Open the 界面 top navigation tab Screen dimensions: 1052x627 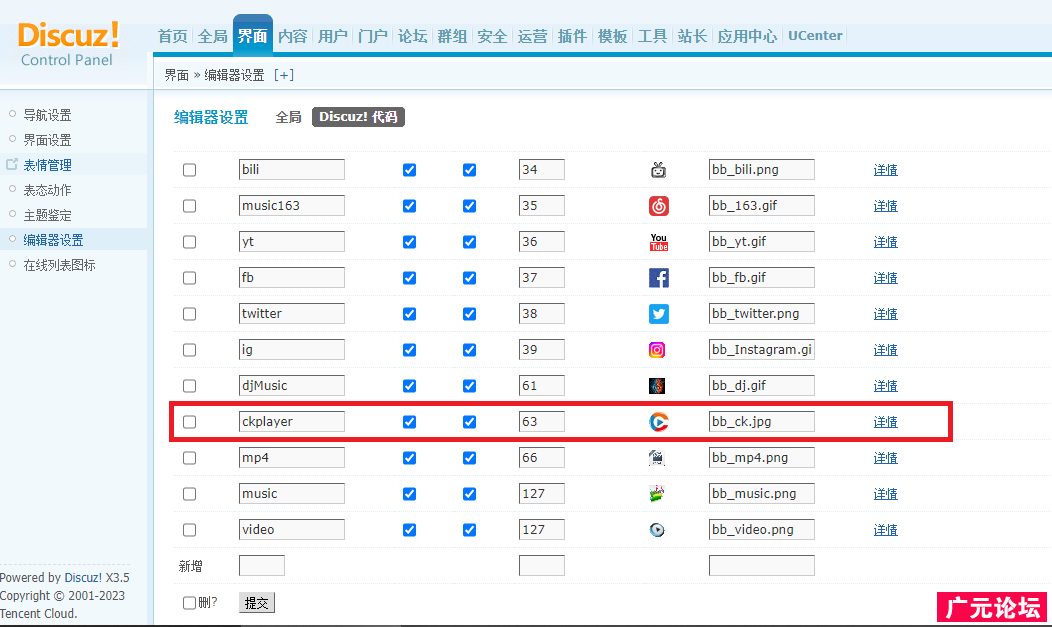(252, 36)
